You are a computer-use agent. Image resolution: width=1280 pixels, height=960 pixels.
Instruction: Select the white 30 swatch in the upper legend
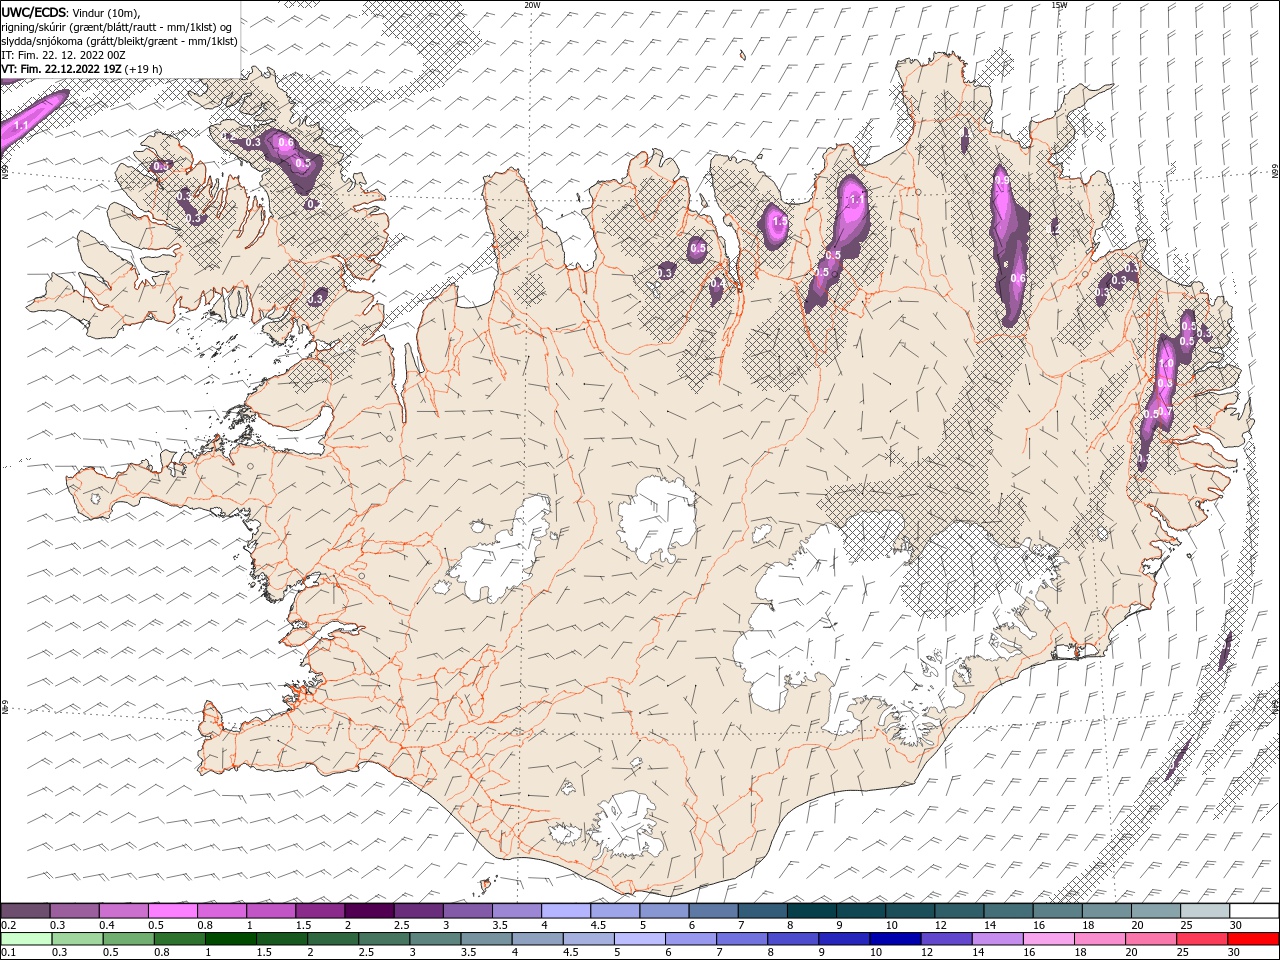coord(1254,910)
